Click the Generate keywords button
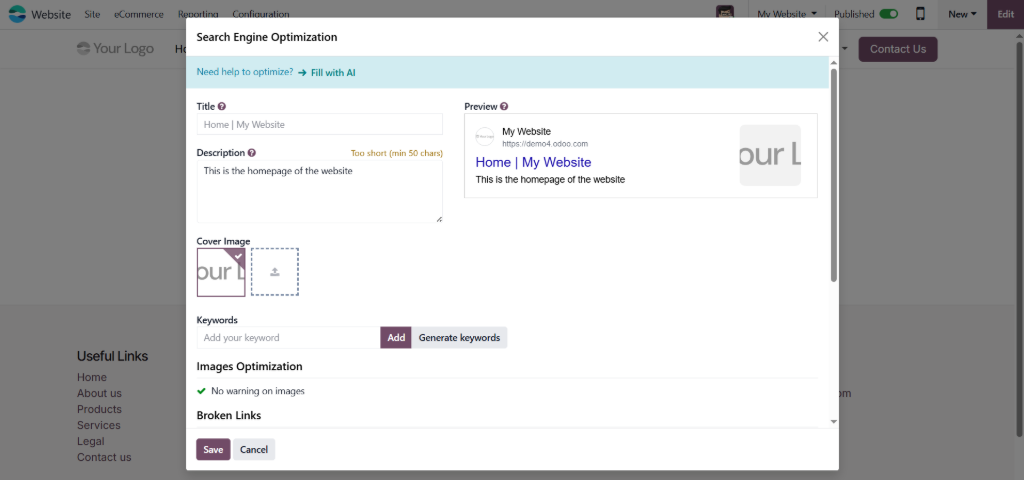1024x480 pixels. (x=459, y=338)
